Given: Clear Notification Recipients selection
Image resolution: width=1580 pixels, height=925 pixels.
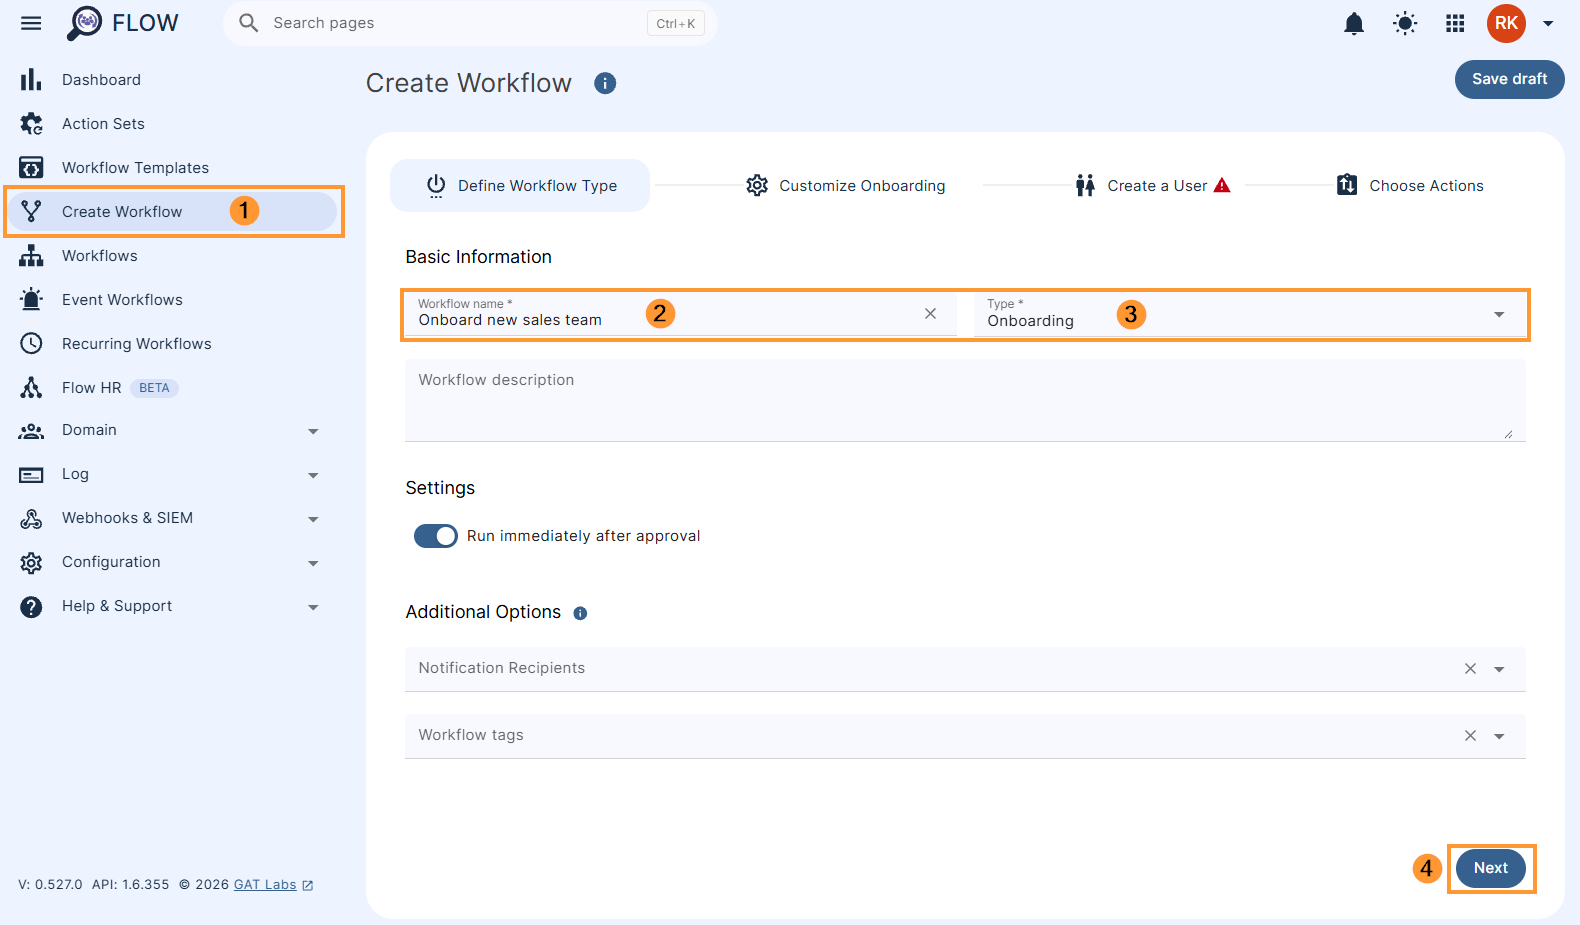Looking at the screenshot, I should [x=1470, y=669].
